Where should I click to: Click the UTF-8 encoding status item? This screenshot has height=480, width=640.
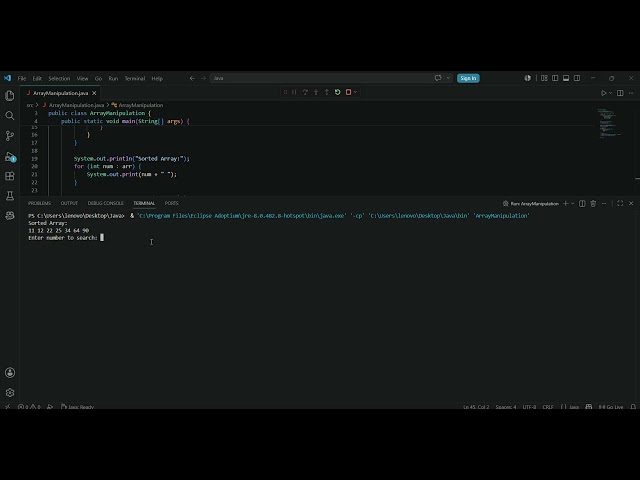pyautogui.click(x=529, y=407)
